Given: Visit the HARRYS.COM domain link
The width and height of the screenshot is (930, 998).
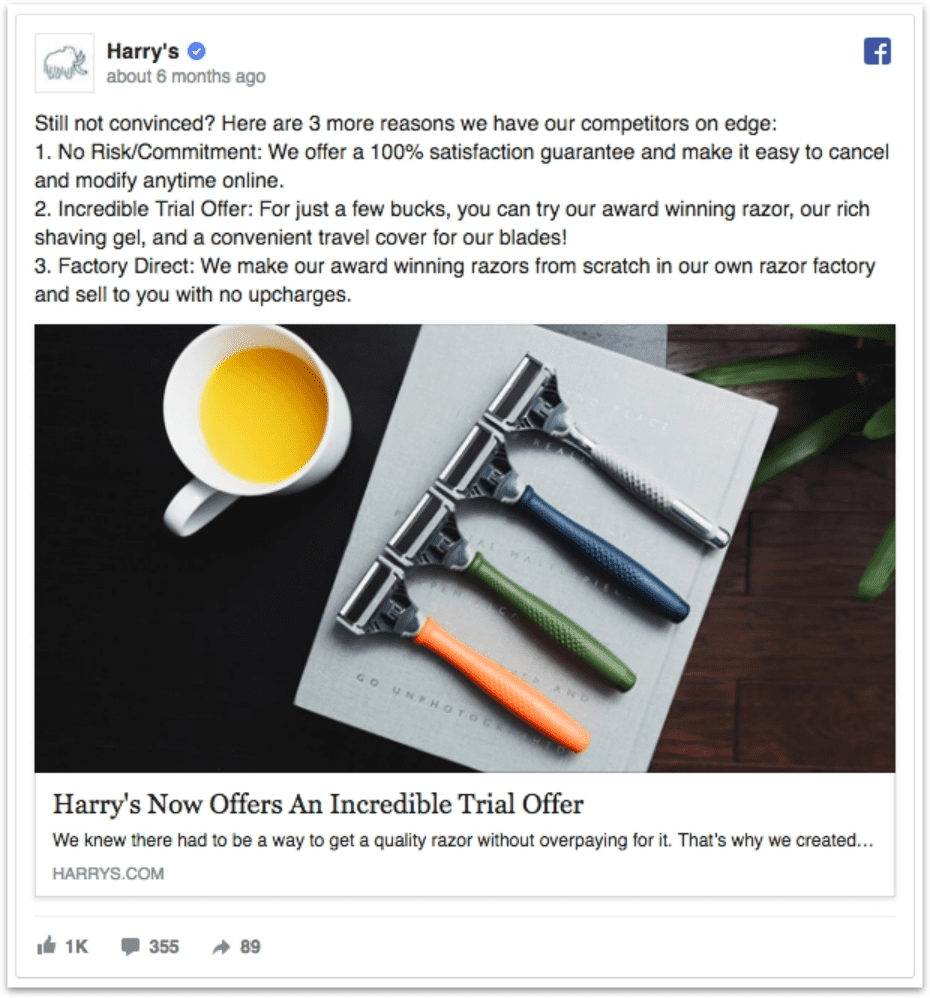Looking at the screenshot, I should tap(108, 873).
